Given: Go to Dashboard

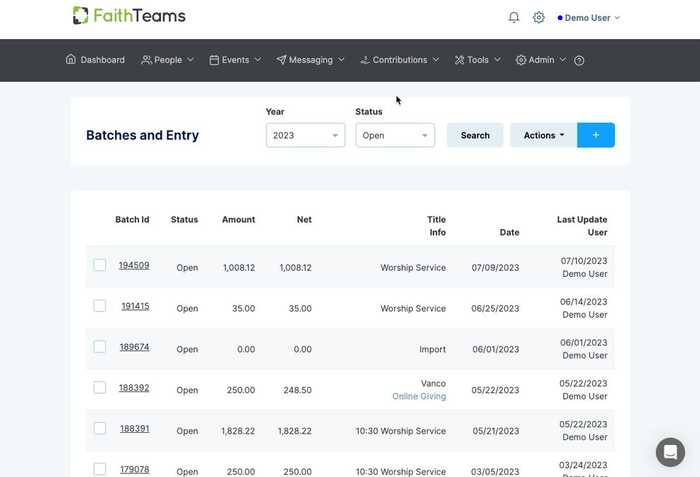Looking at the screenshot, I should point(95,60).
